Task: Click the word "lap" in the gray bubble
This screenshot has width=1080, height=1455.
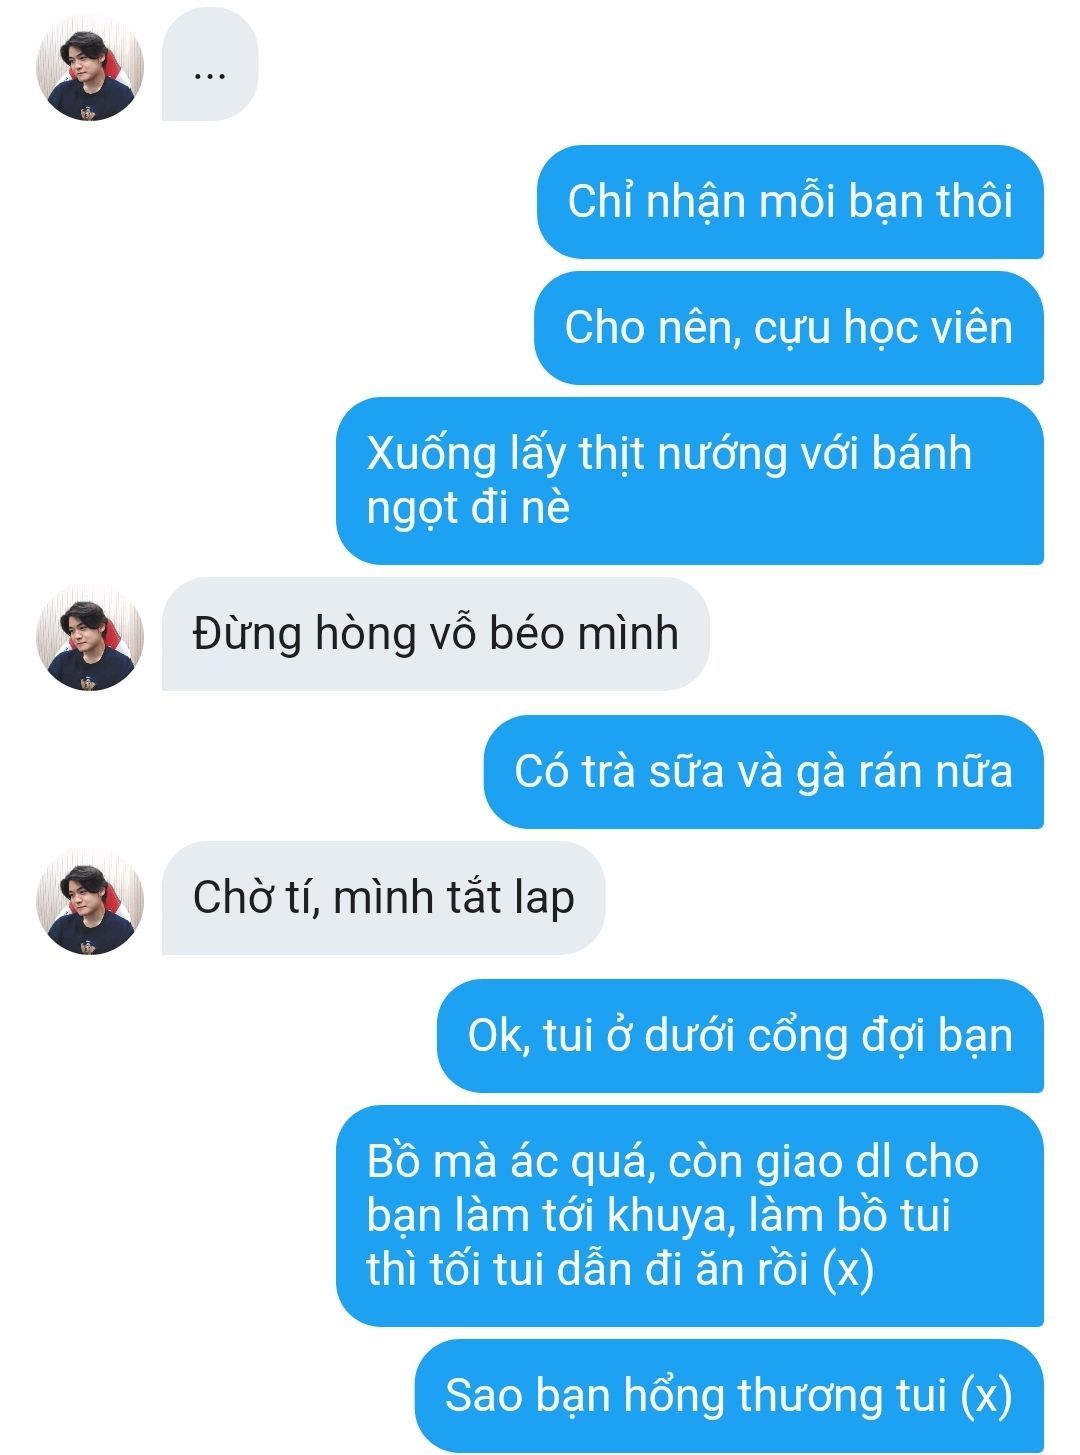Action: click(x=544, y=899)
